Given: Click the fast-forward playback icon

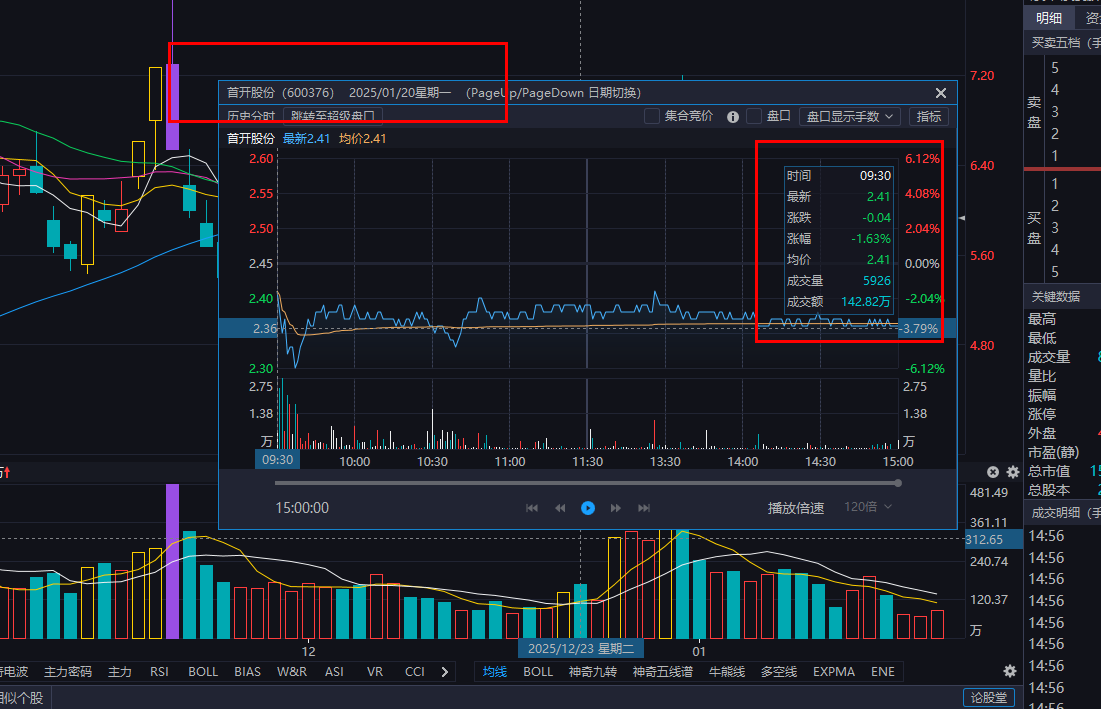Looking at the screenshot, I should coord(616,508).
